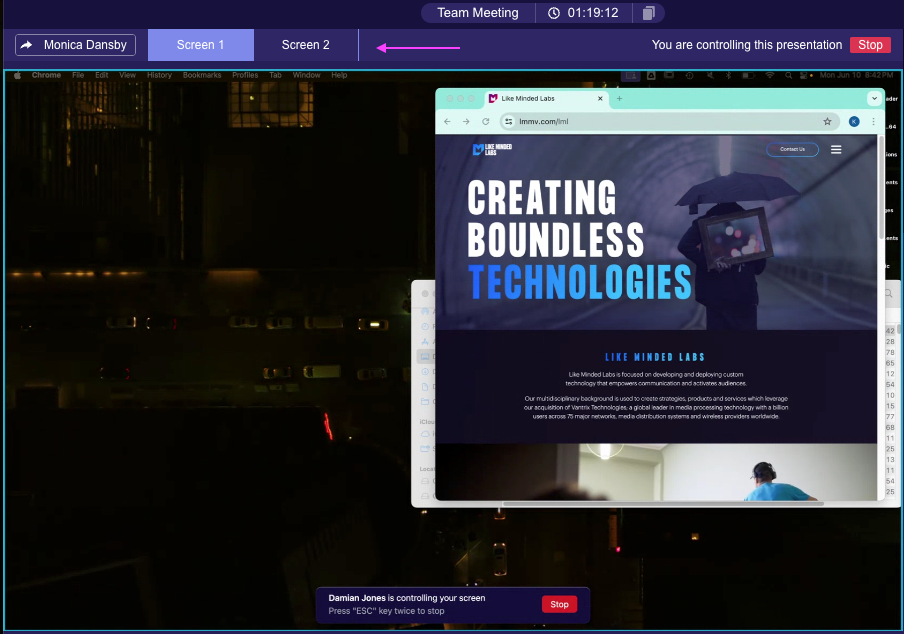904x634 pixels.
Task: Open Spotlight search from the menu bar
Action: pos(788,76)
